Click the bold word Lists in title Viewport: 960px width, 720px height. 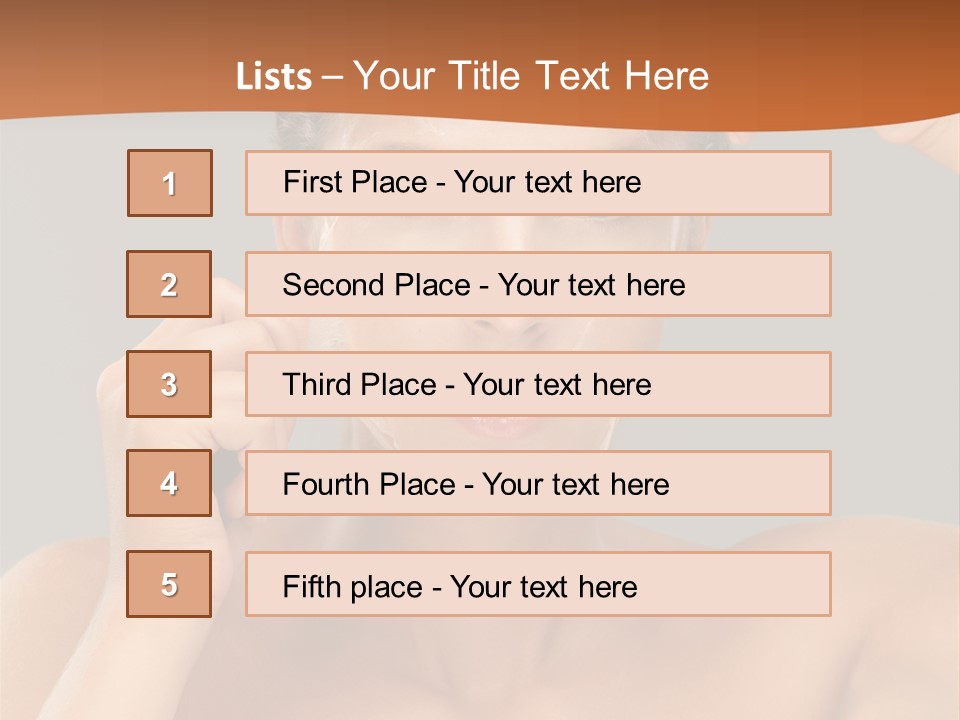[274, 76]
